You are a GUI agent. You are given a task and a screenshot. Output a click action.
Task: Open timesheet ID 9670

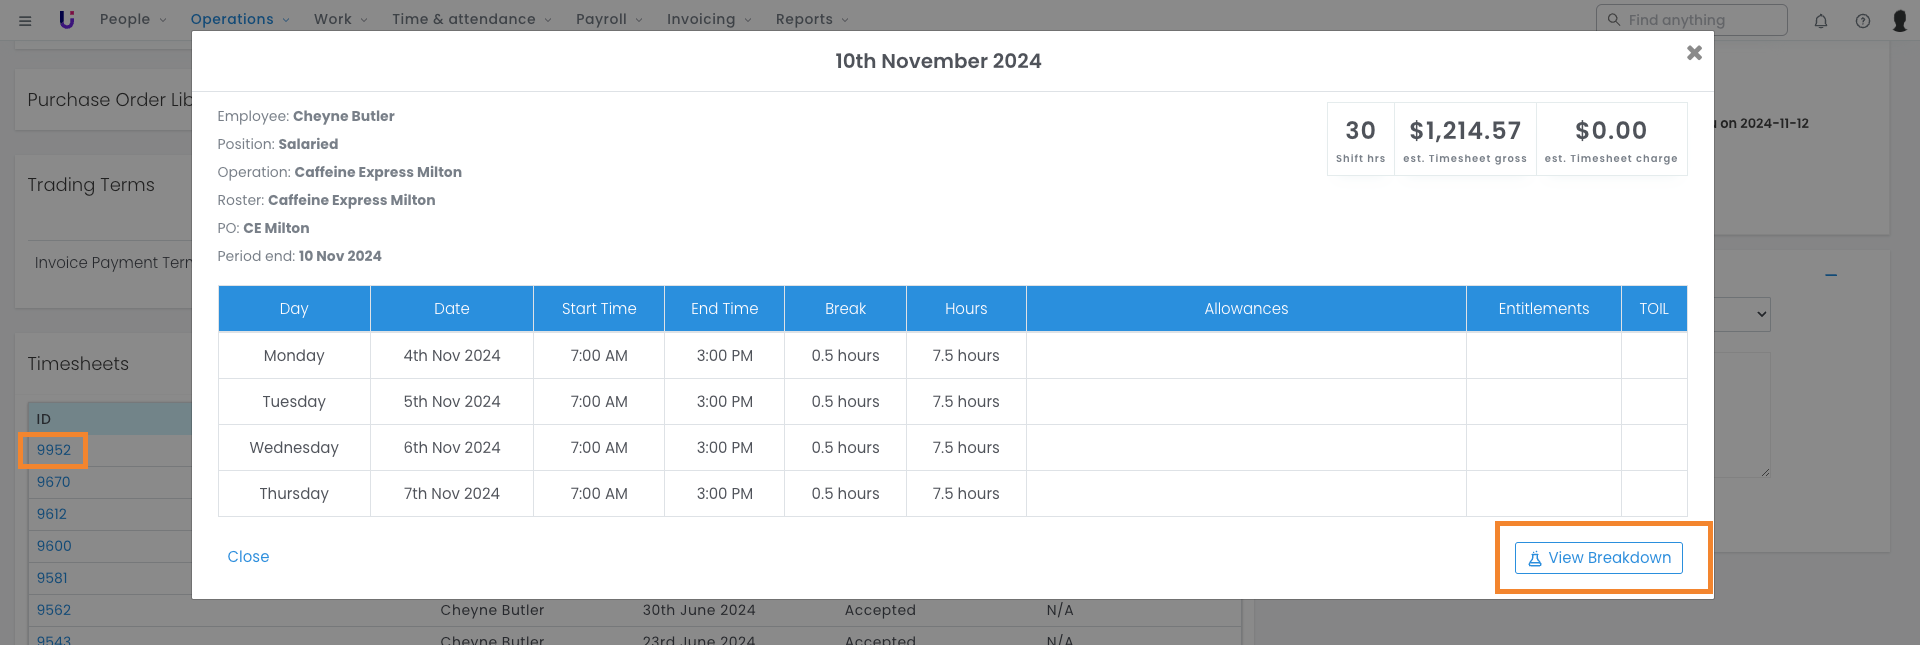pyautogui.click(x=54, y=482)
